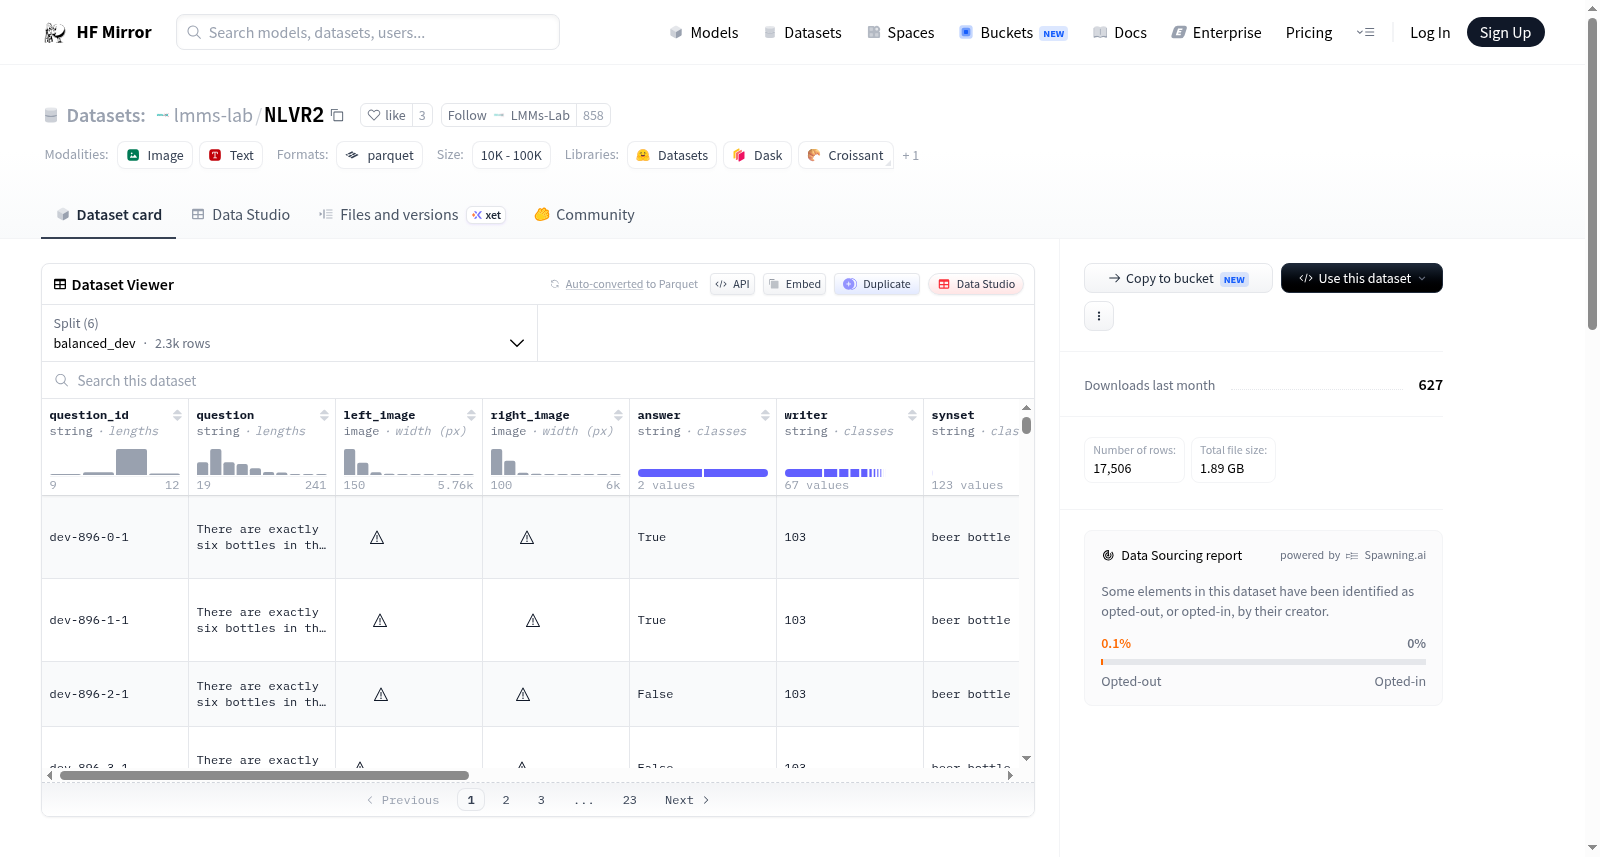The height and width of the screenshot is (857, 1600).
Task: Go to Spaces in the navigation bar
Action: [901, 33]
